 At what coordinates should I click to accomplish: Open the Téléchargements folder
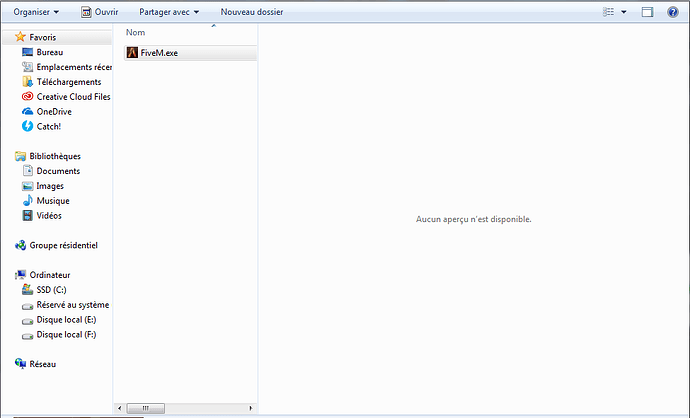coord(69,82)
